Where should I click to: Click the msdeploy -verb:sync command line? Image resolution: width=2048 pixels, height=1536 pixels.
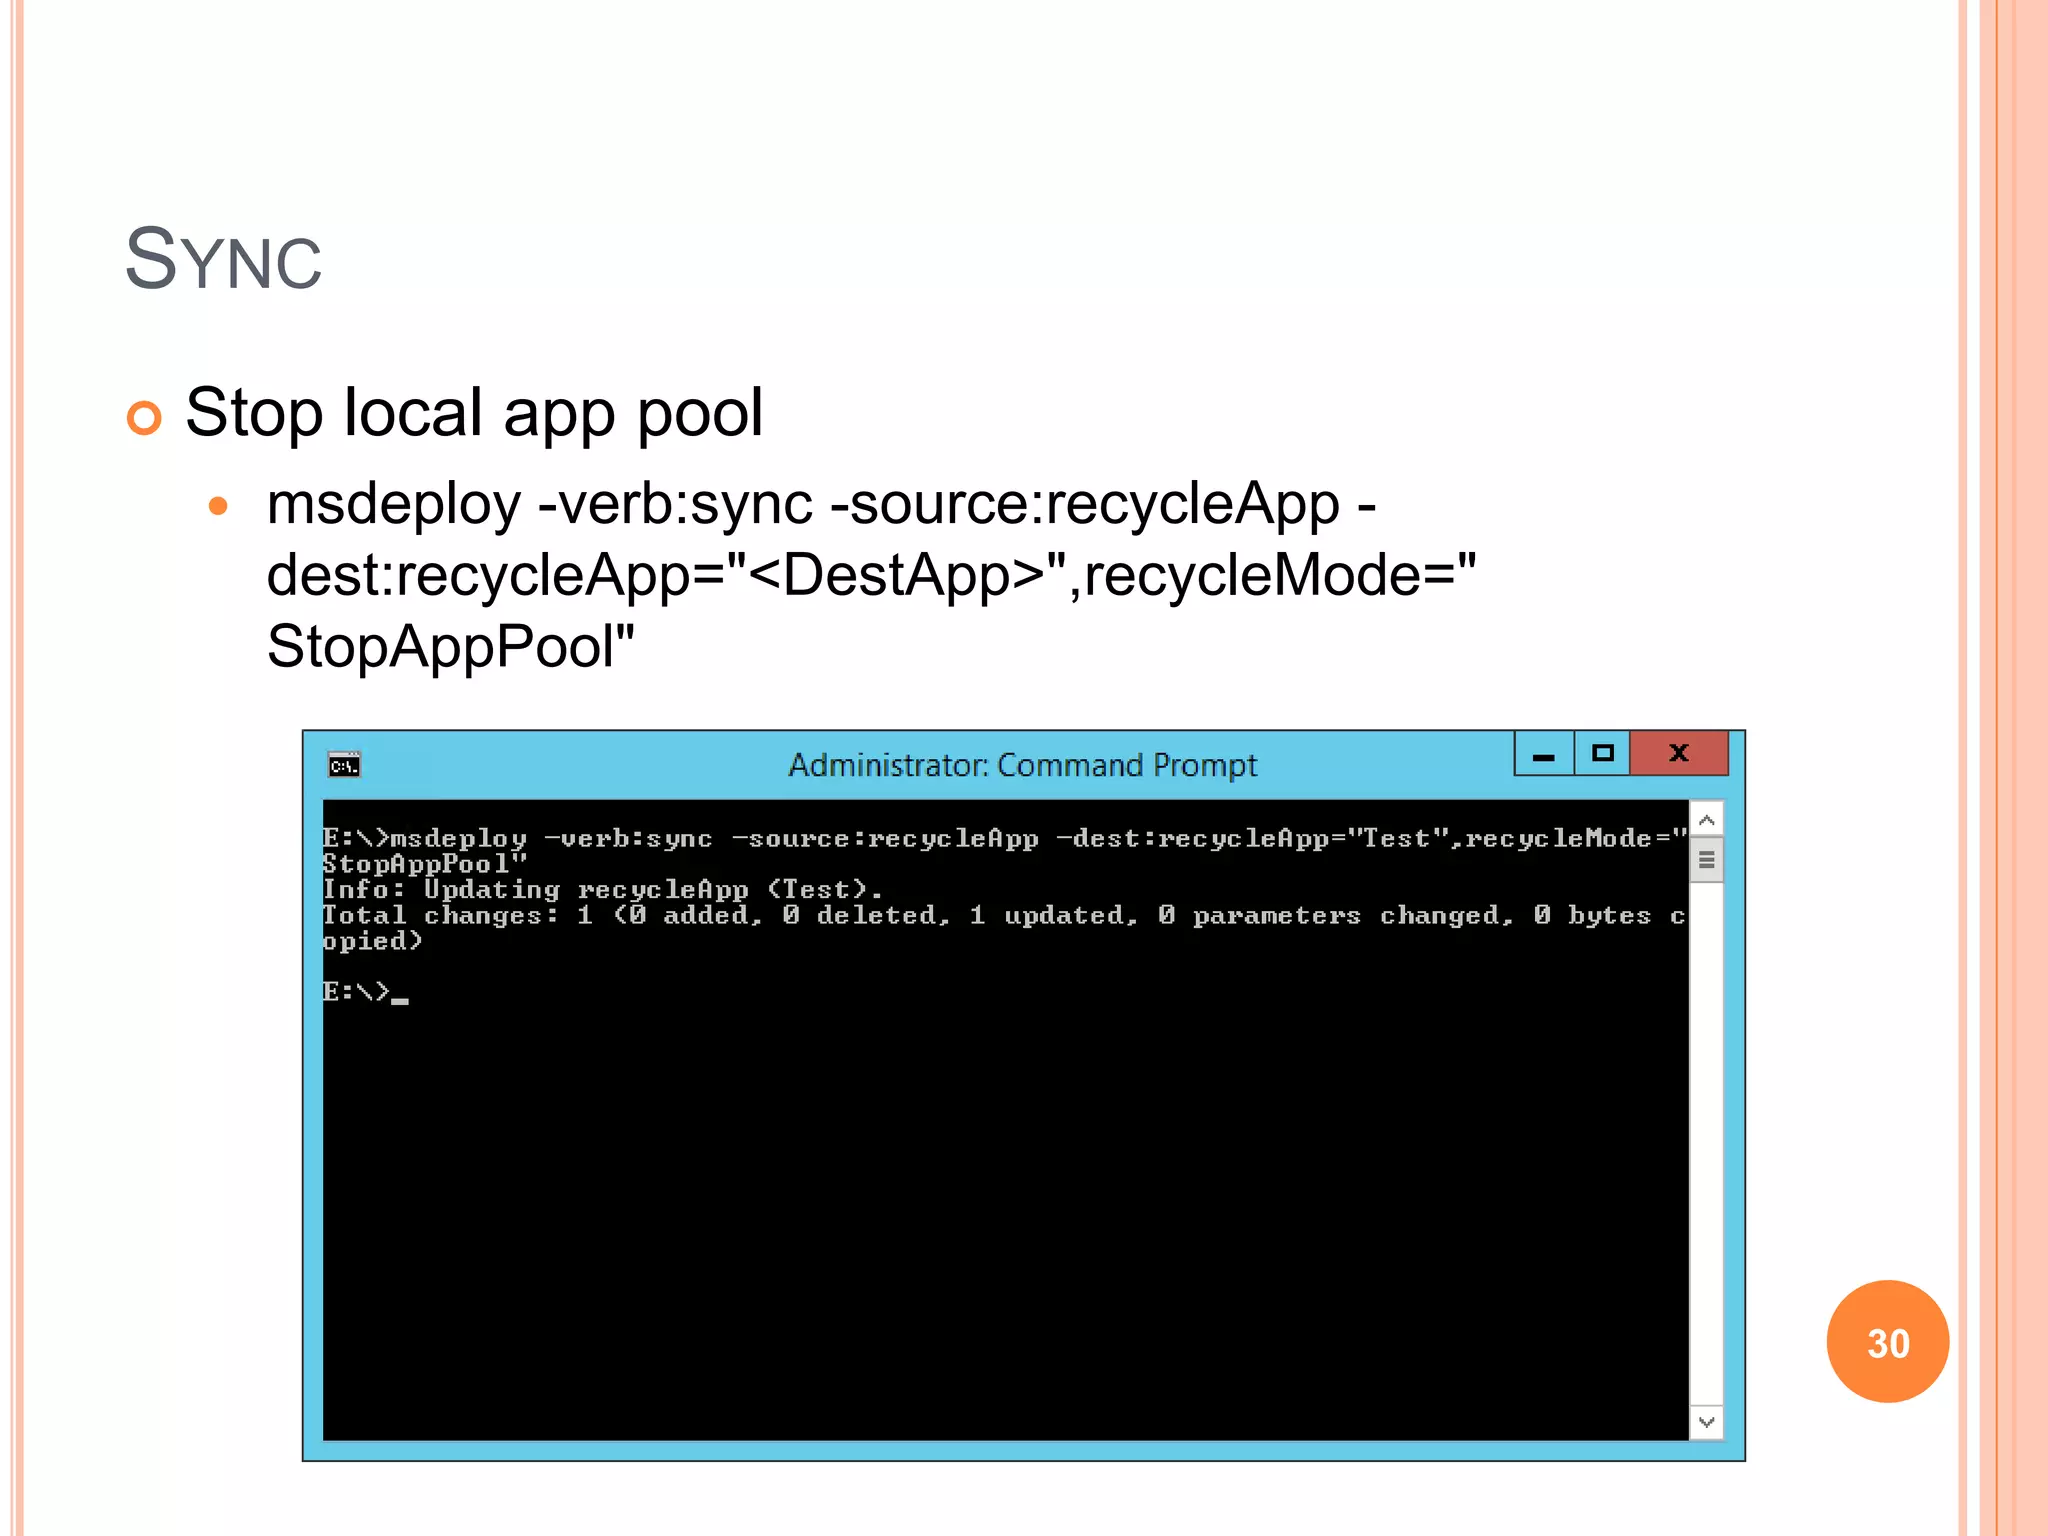point(1004,838)
